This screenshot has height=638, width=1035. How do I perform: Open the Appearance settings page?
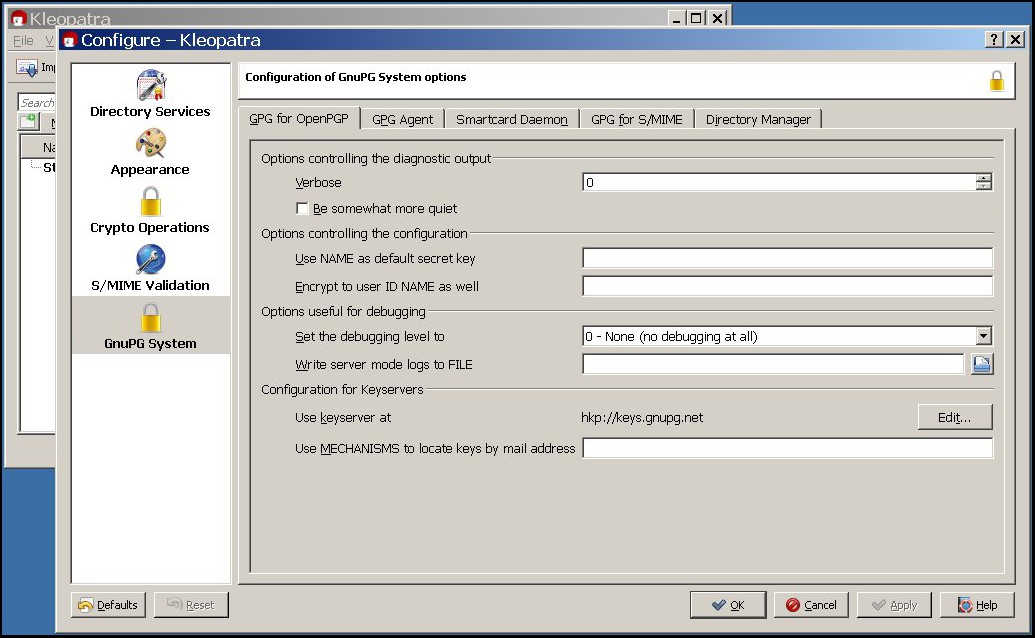click(x=150, y=152)
